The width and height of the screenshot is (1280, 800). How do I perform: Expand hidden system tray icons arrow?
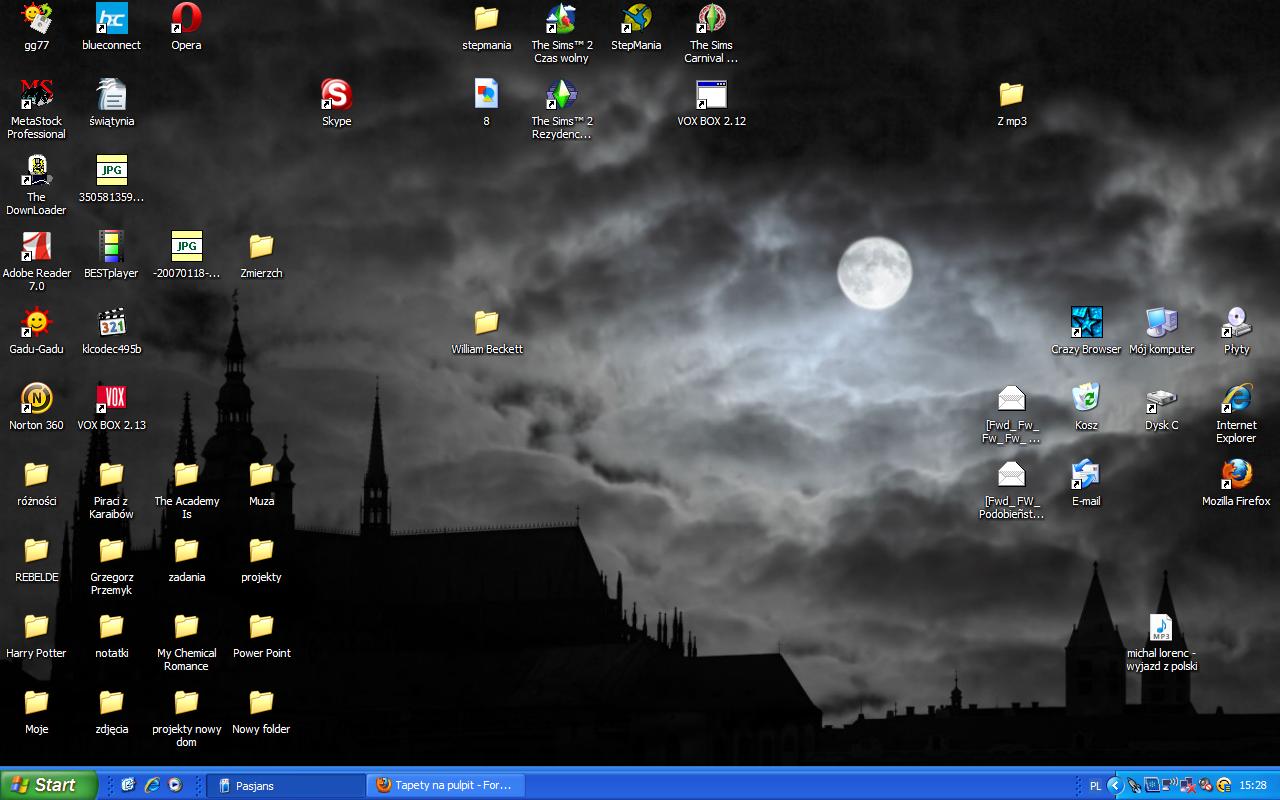(1114, 785)
